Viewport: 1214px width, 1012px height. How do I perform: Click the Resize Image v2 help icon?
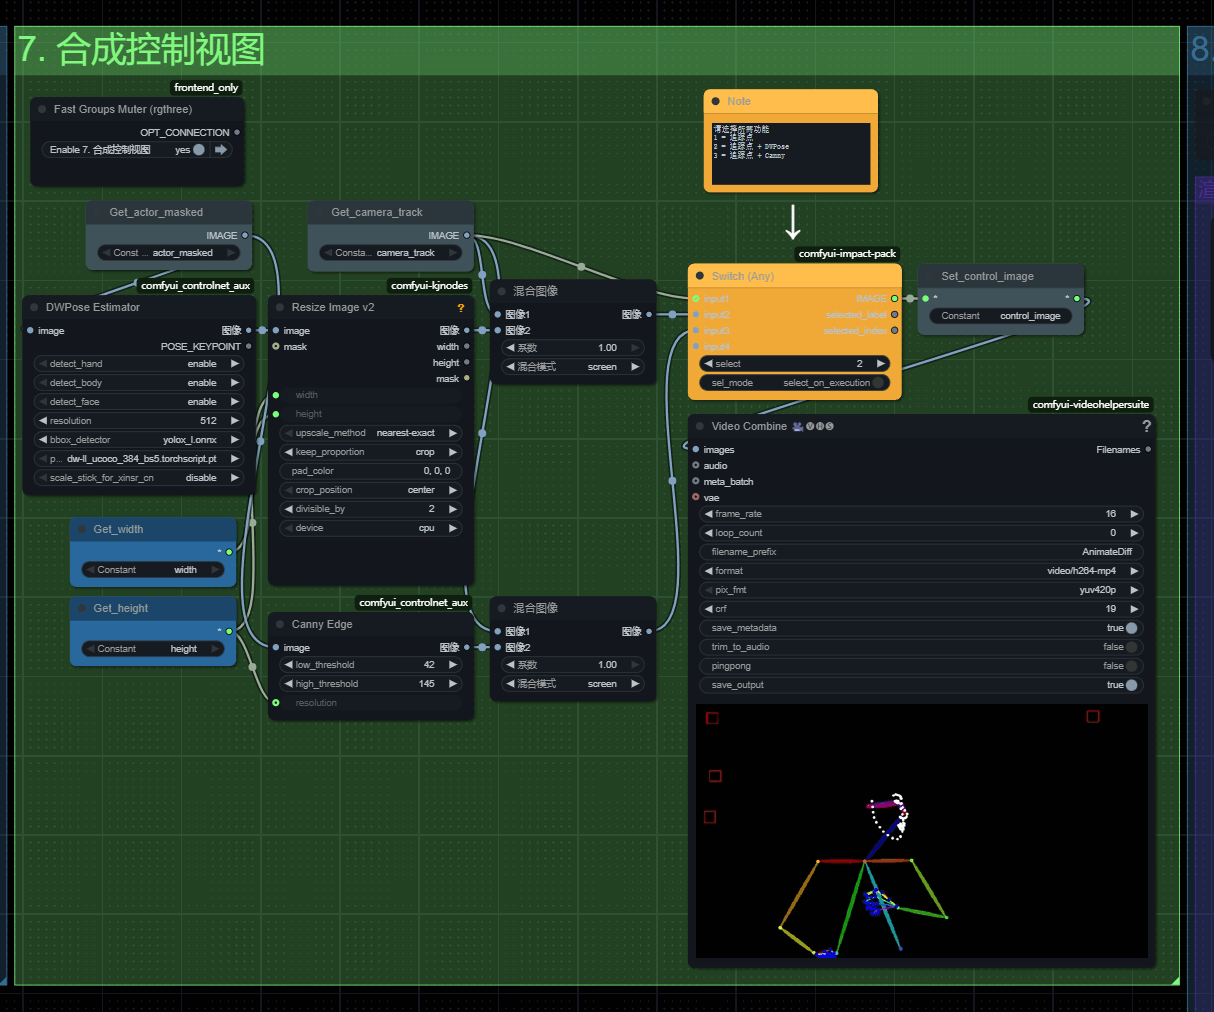[461, 308]
